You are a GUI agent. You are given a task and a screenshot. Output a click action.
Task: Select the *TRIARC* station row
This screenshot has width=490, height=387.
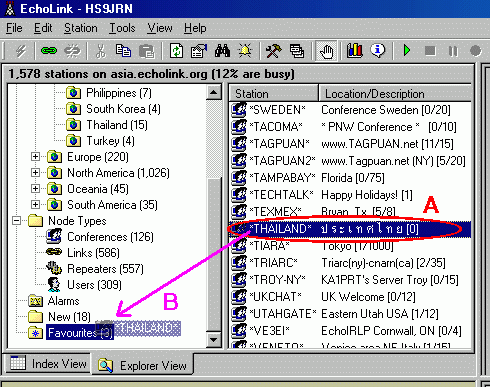pyautogui.click(x=350, y=263)
